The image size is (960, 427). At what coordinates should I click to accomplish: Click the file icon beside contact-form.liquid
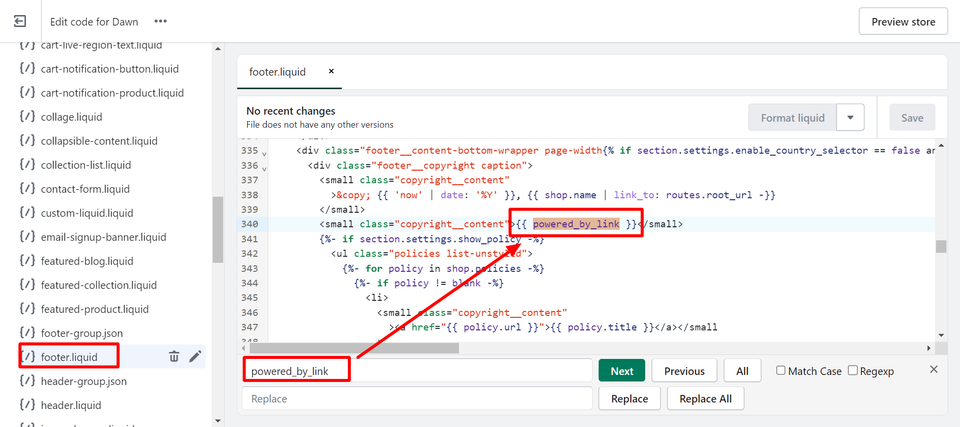coord(27,188)
